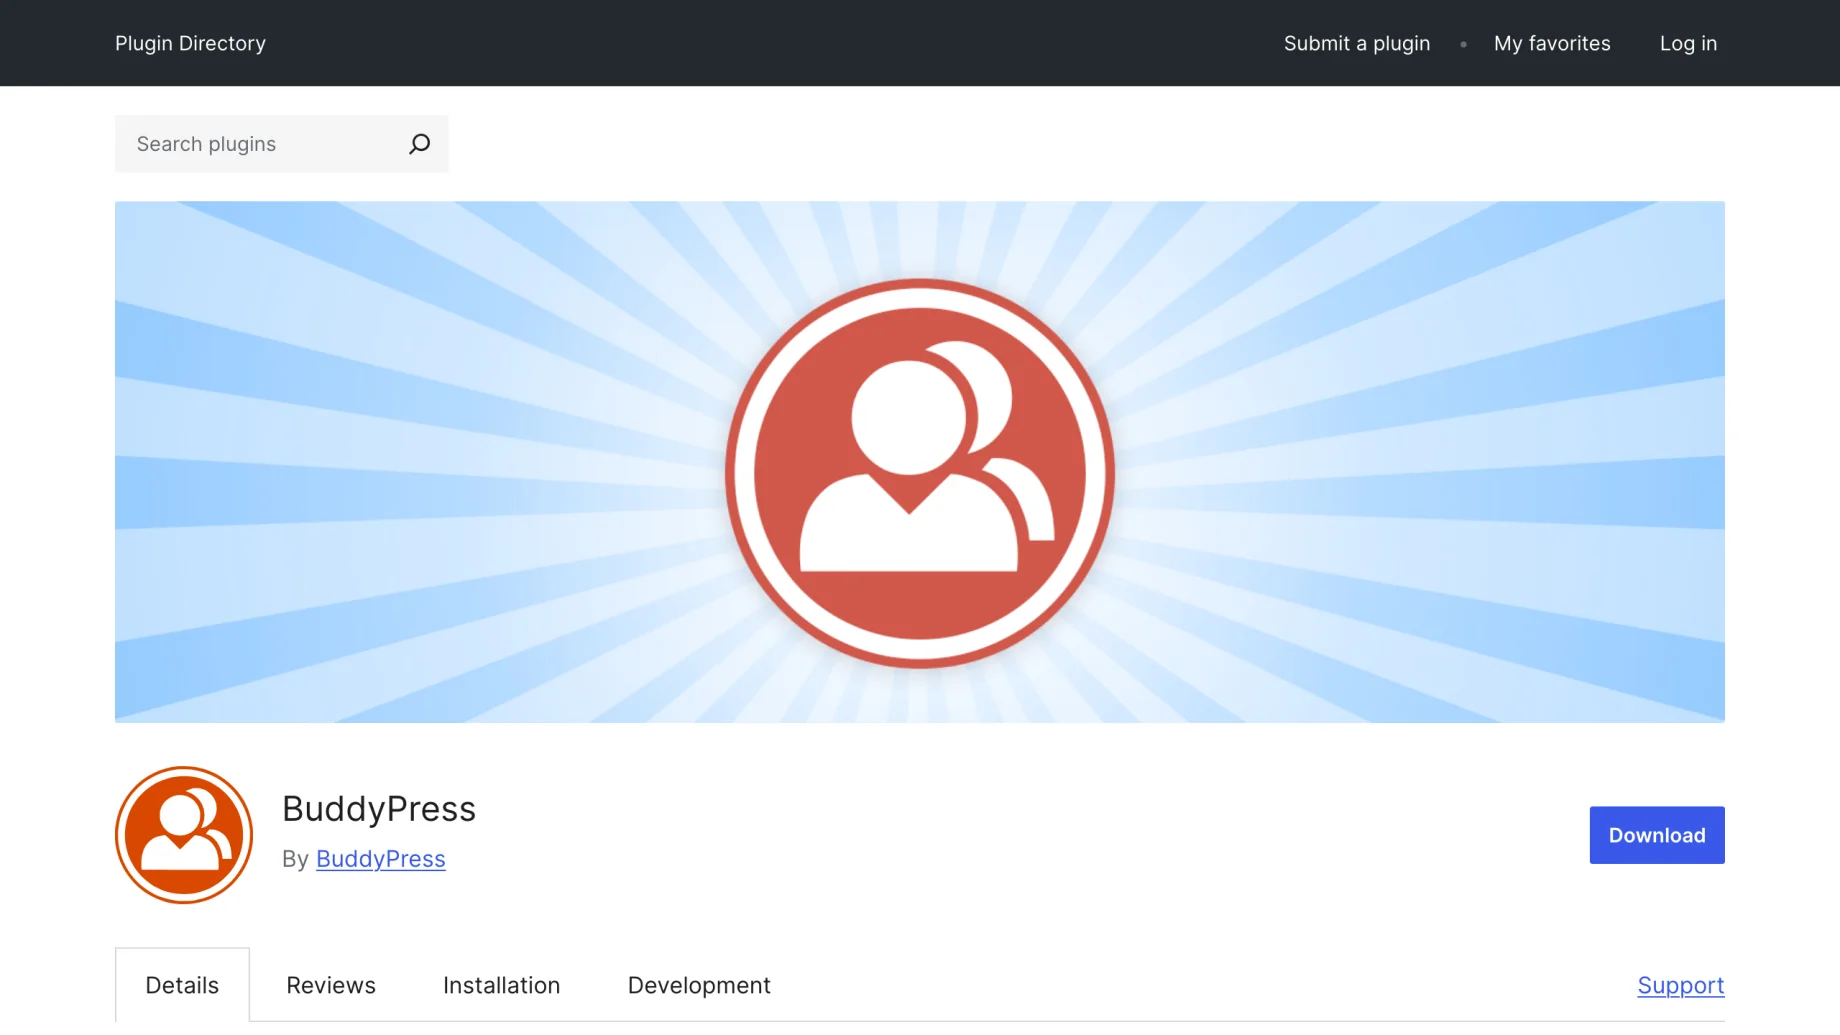Click Log in in the header
The height and width of the screenshot is (1035, 1840).
tap(1688, 43)
